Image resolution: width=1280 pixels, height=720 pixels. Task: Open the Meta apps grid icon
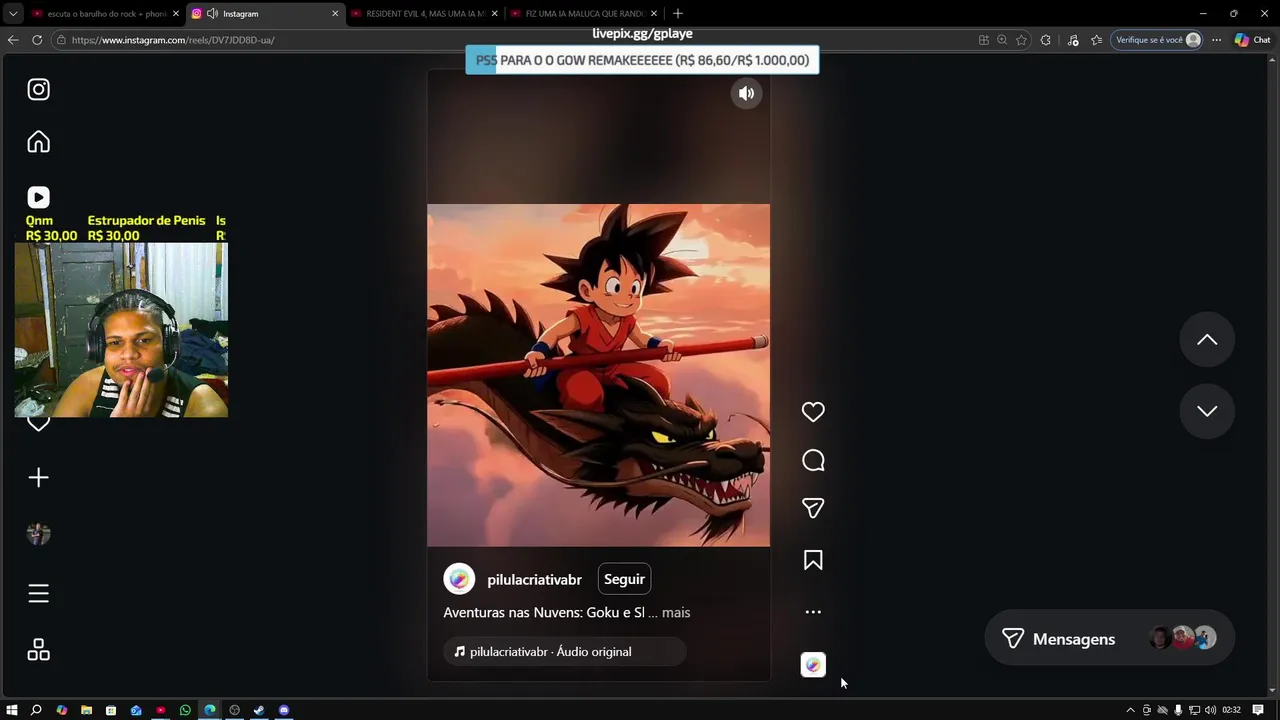[x=38, y=650]
